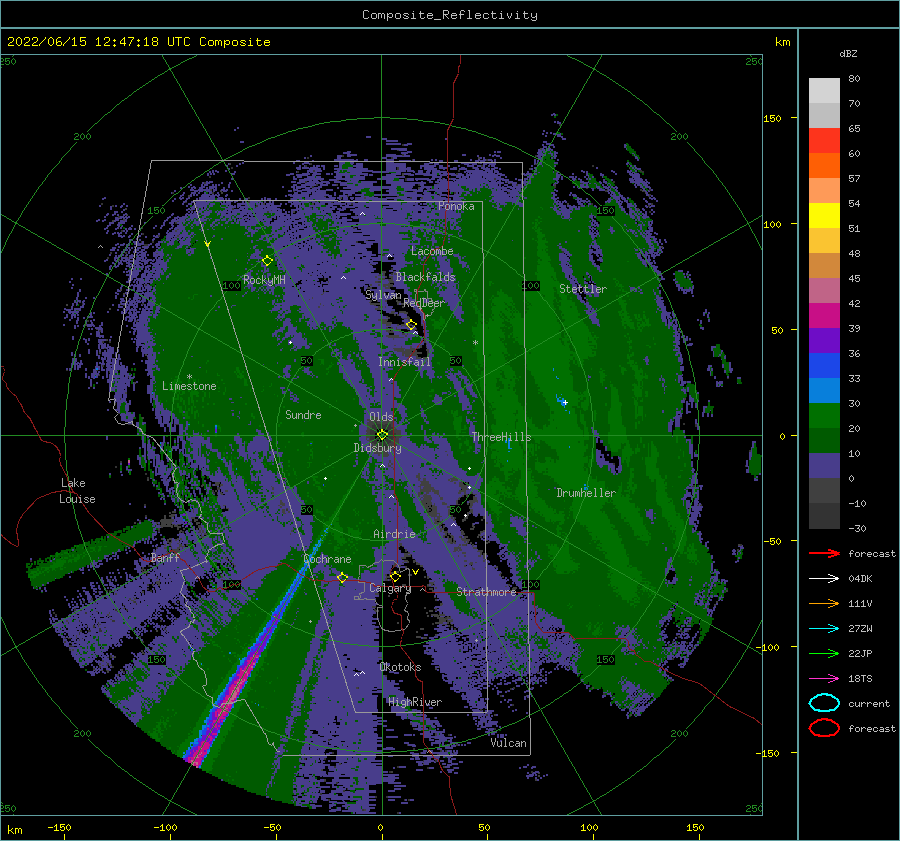This screenshot has height=841, width=900.
Task: Click the dBZ legend heading
Action: point(848,53)
